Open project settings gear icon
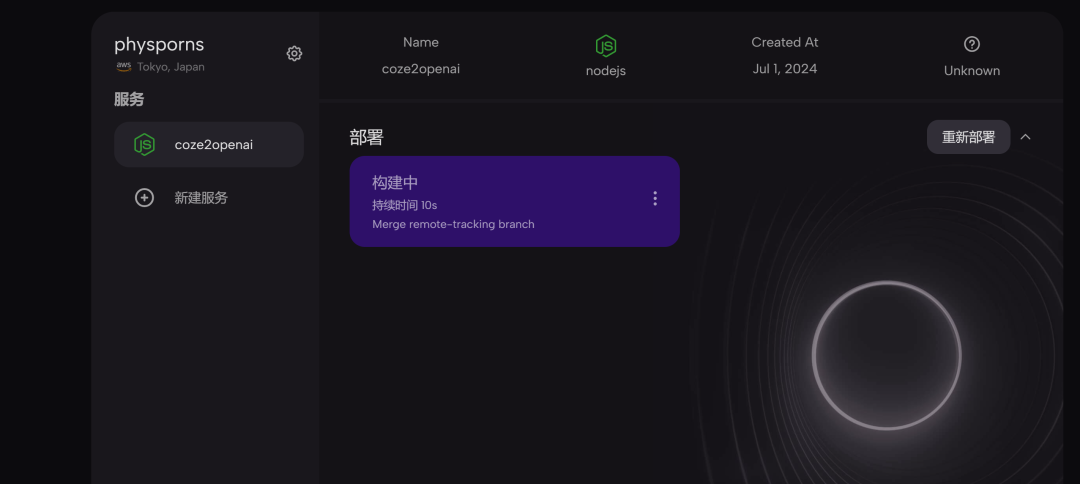1080x484 pixels. click(294, 54)
